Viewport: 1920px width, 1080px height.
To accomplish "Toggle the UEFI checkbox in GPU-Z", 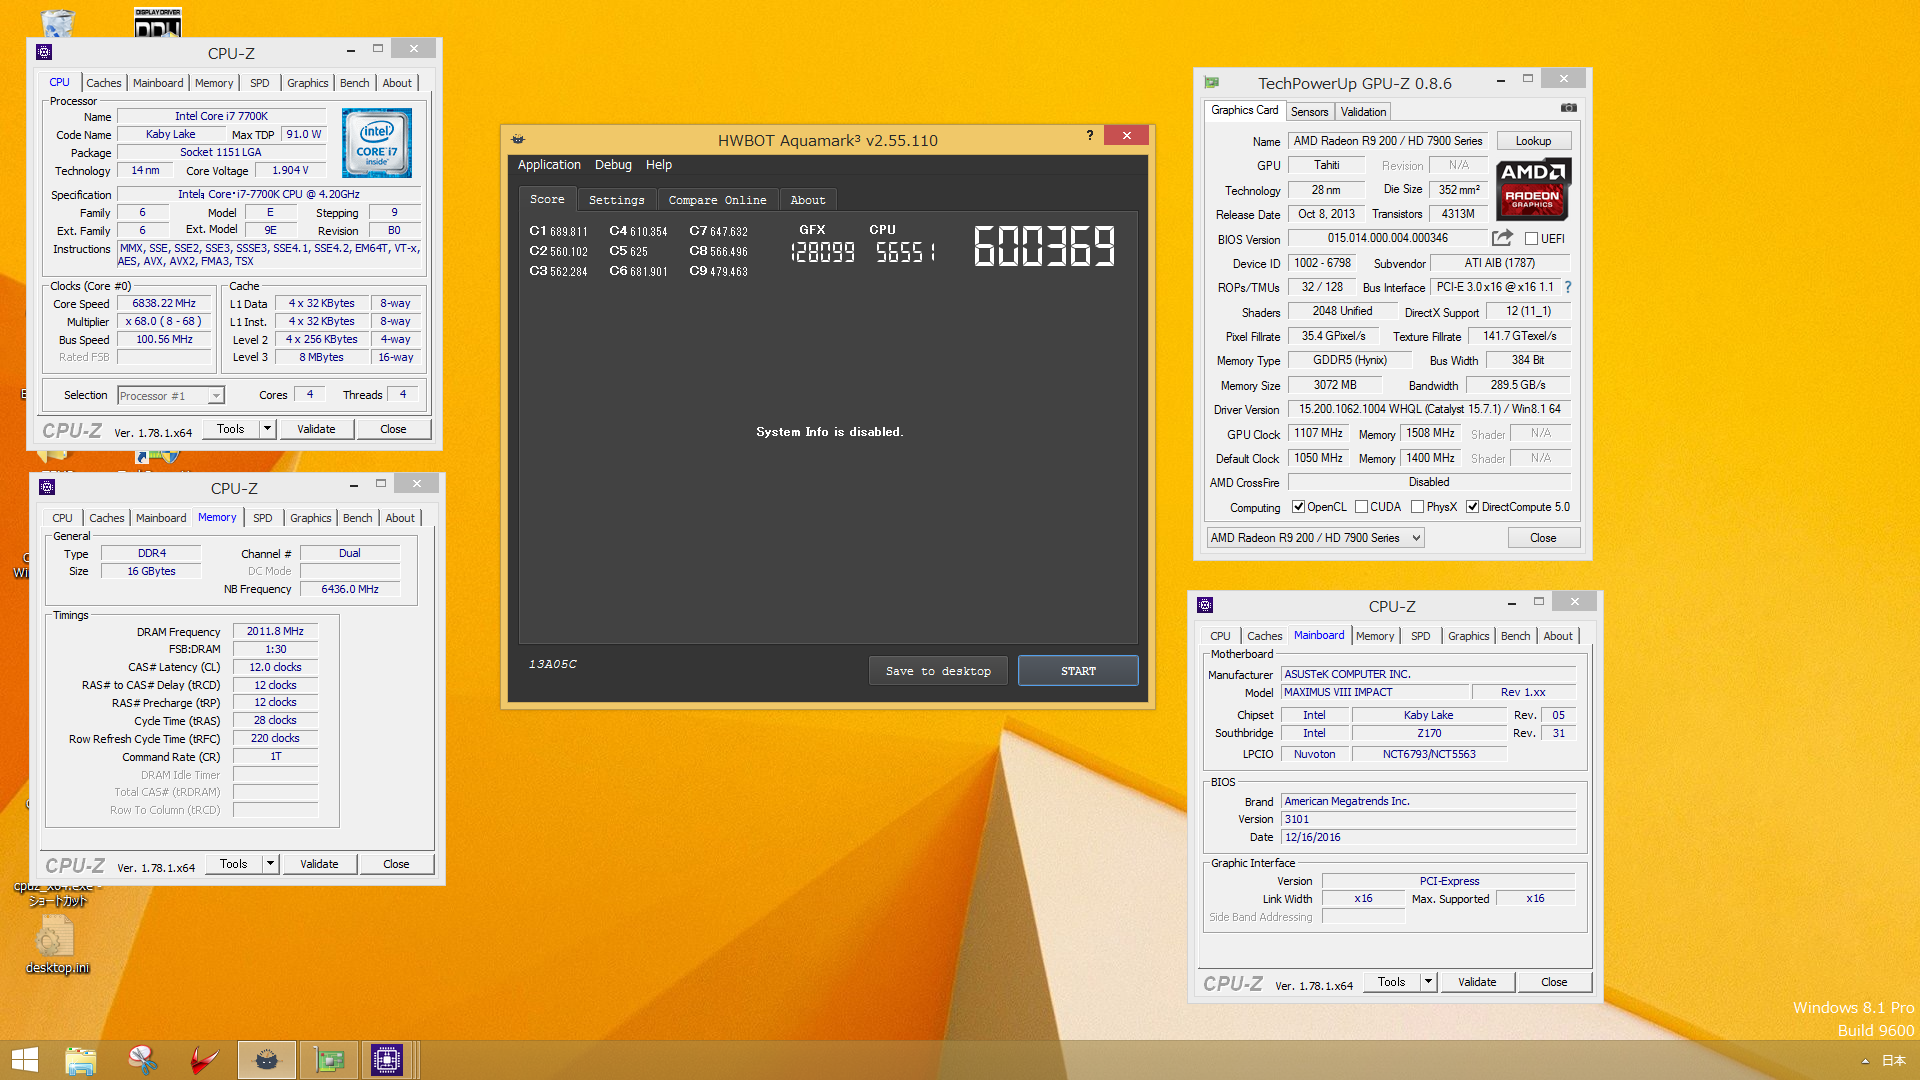I will (1531, 238).
